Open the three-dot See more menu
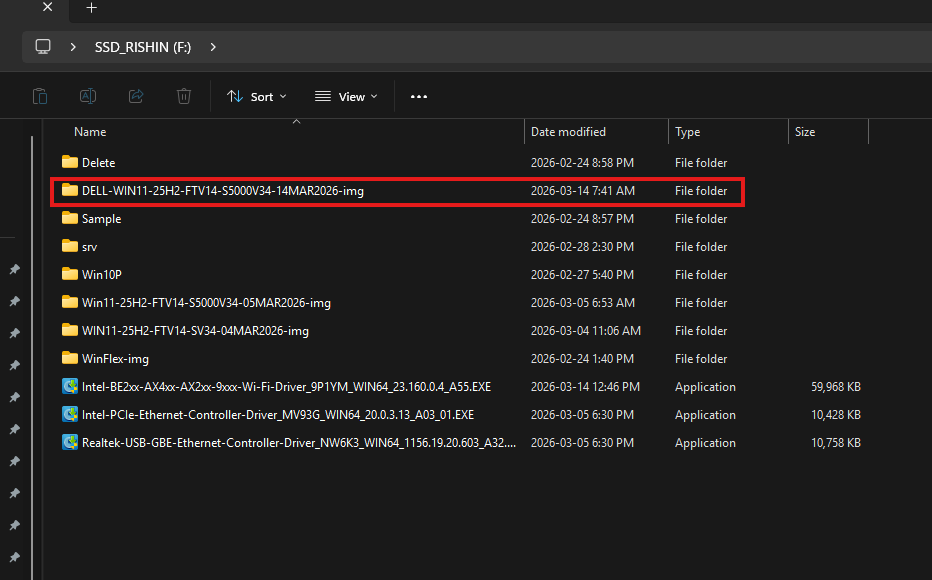Viewport: 932px width, 580px height. click(x=419, y=97)
